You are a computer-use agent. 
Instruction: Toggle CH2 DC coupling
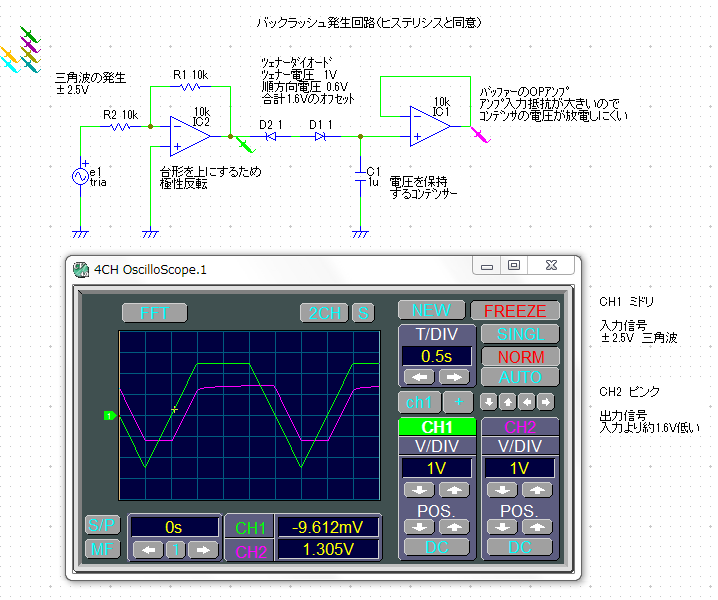point(519,547)
